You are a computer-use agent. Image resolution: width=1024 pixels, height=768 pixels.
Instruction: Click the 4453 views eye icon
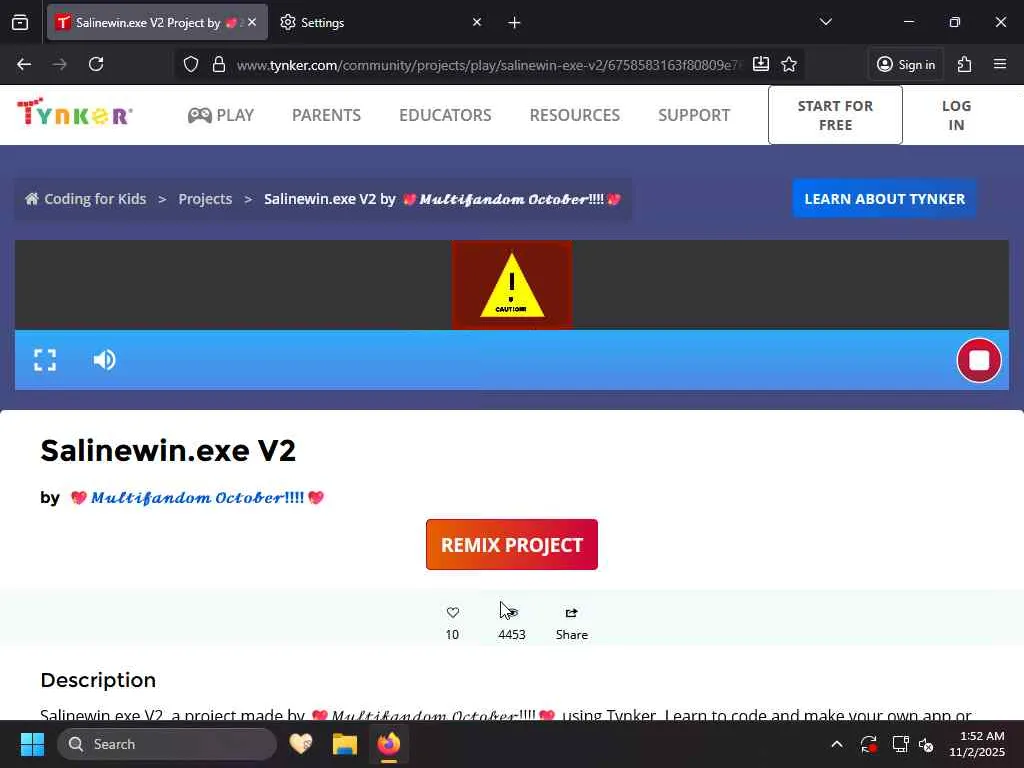[x=512, y=613]
